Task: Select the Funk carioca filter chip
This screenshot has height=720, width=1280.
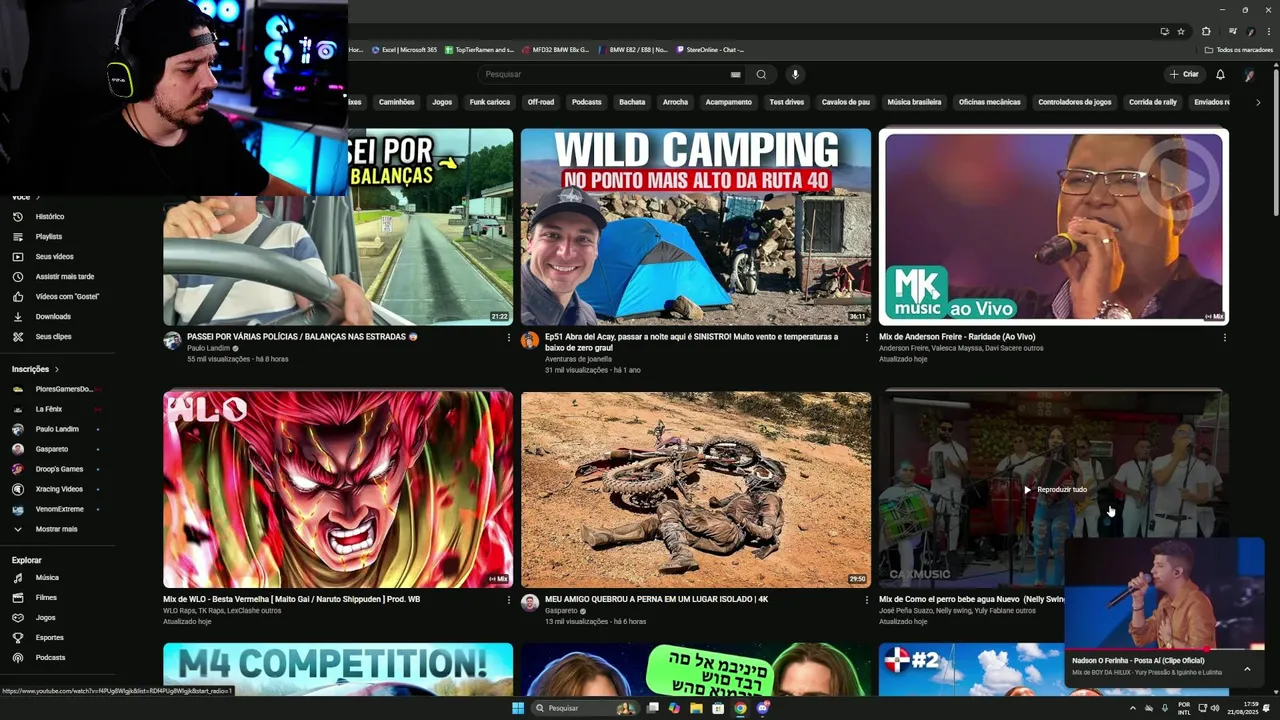Action: [490, 102]
